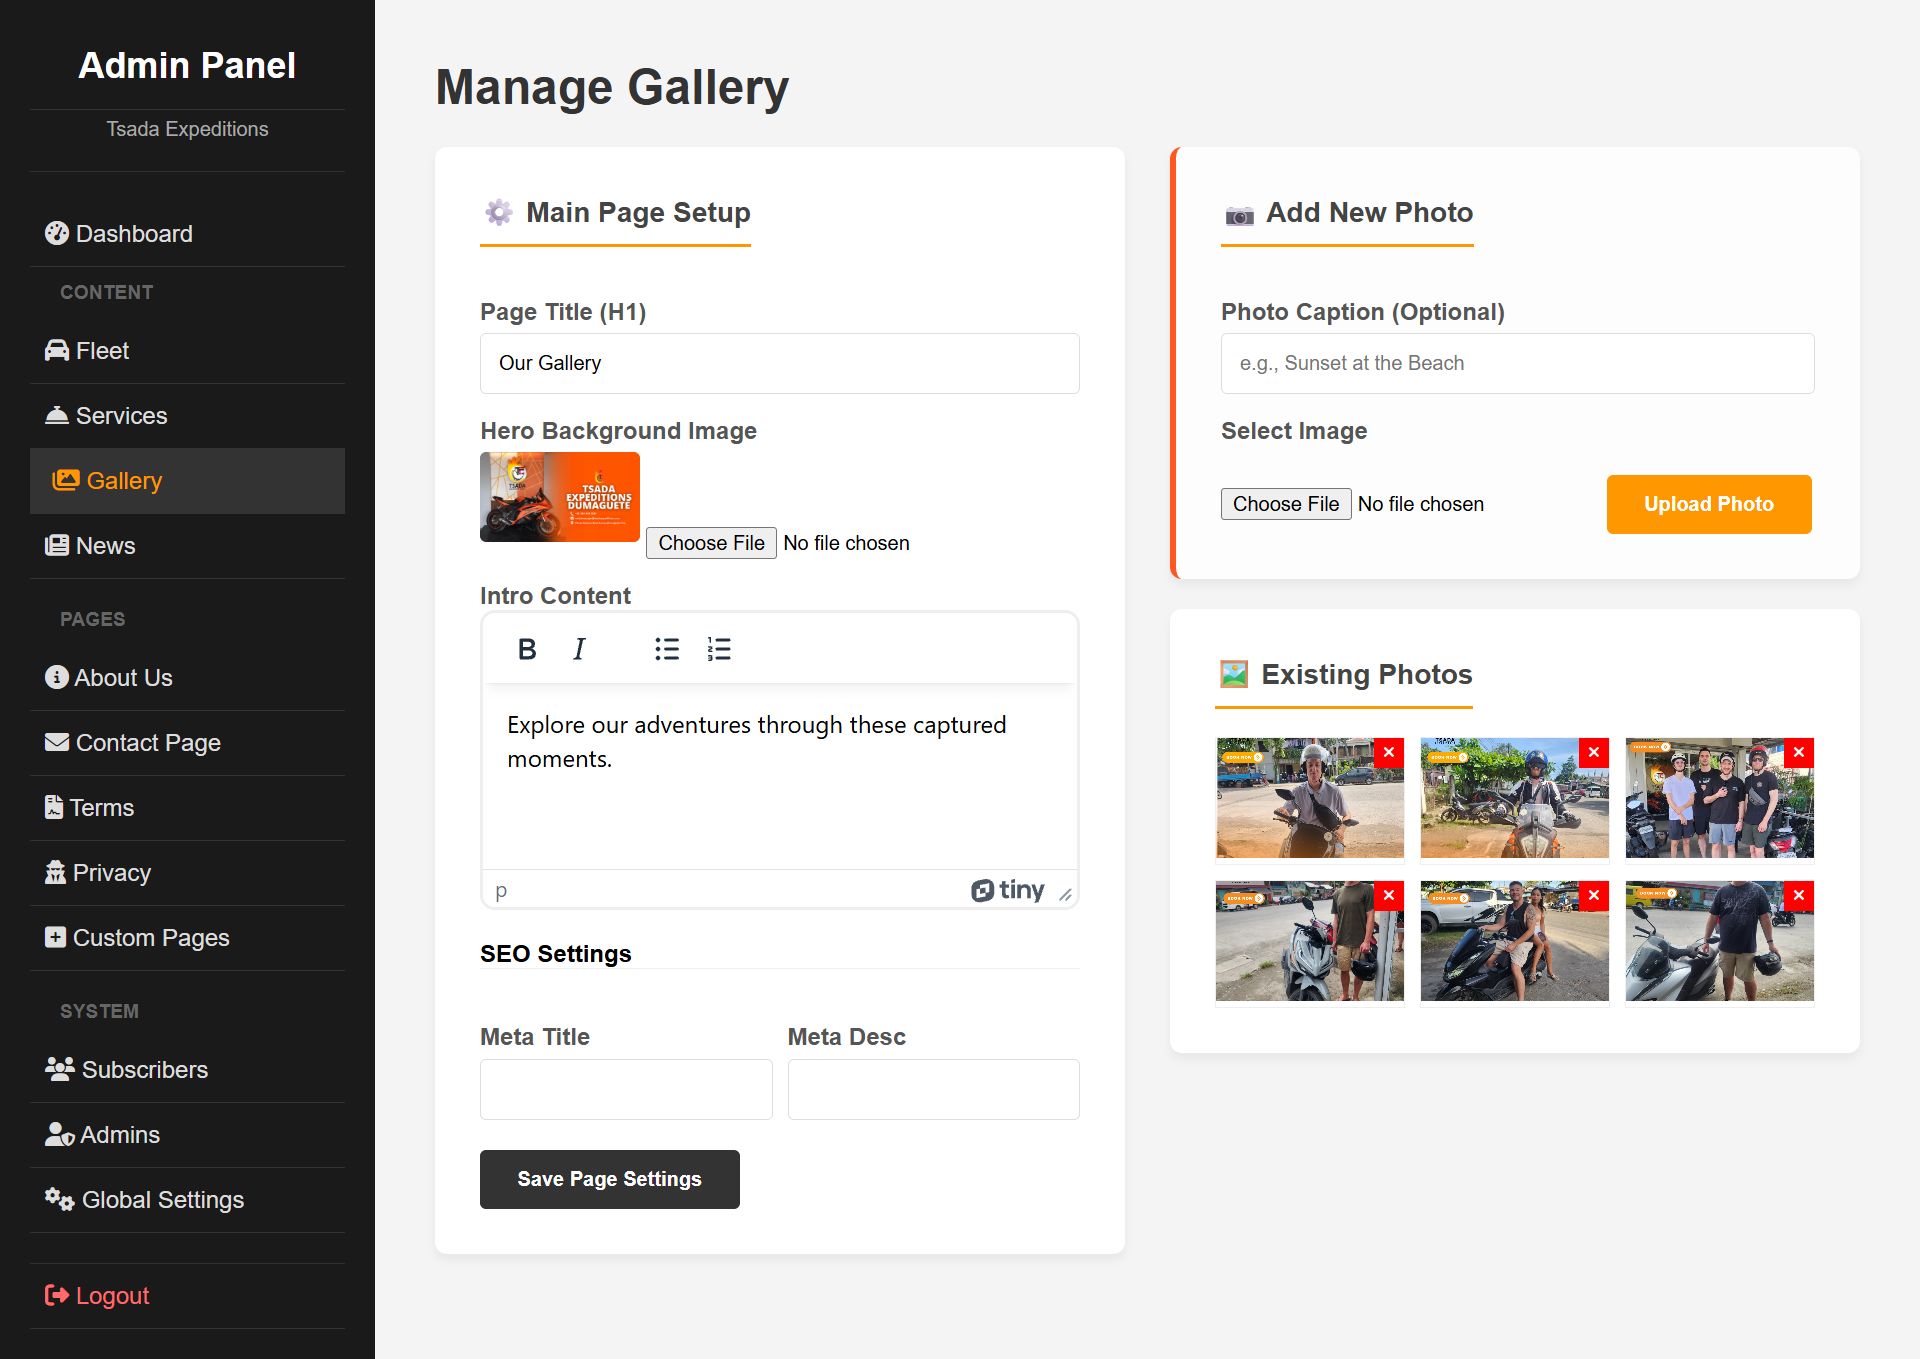The image size is (1920, 1359).
Task: Open the Global Settings page
Action: pos(162,1200)
